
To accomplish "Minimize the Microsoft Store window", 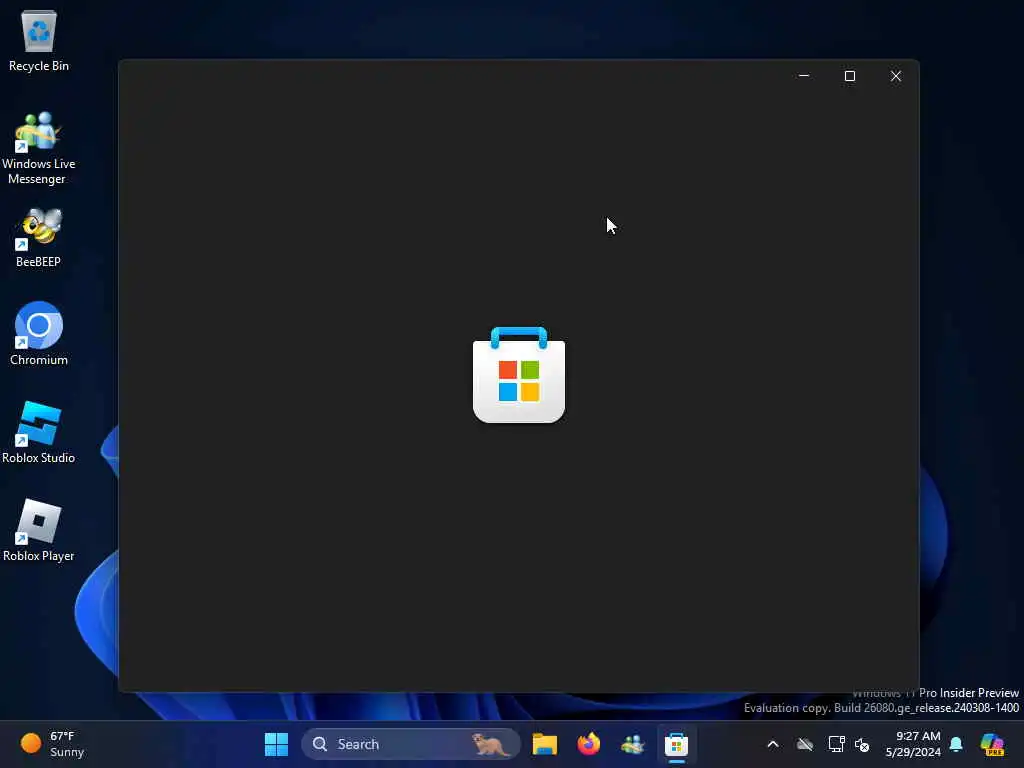I will [804, 76].
